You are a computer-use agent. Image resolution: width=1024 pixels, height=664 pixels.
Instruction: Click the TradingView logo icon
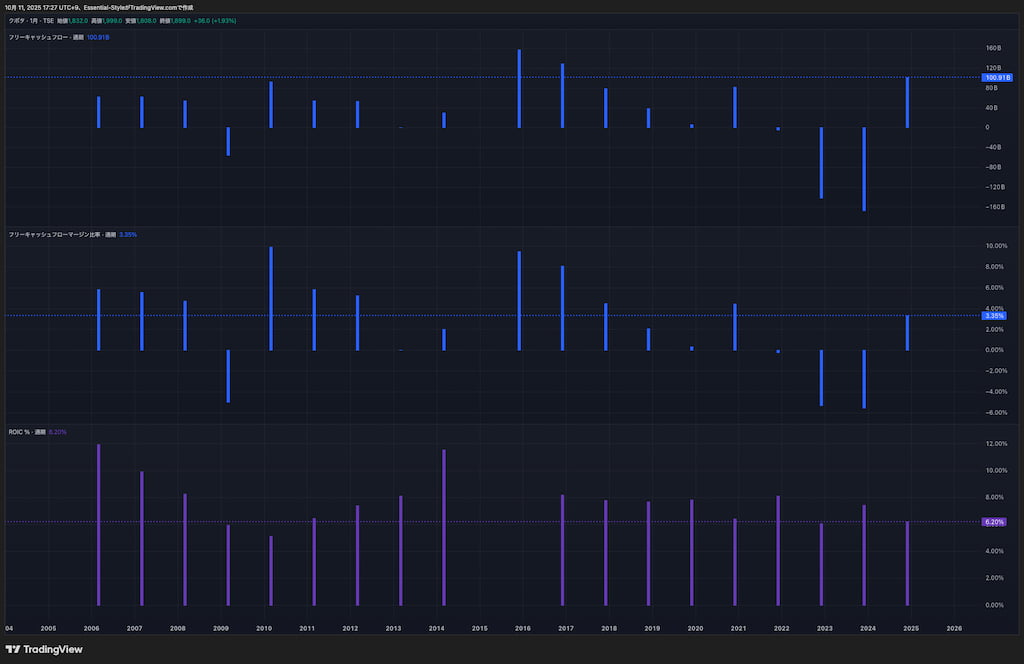13,649
